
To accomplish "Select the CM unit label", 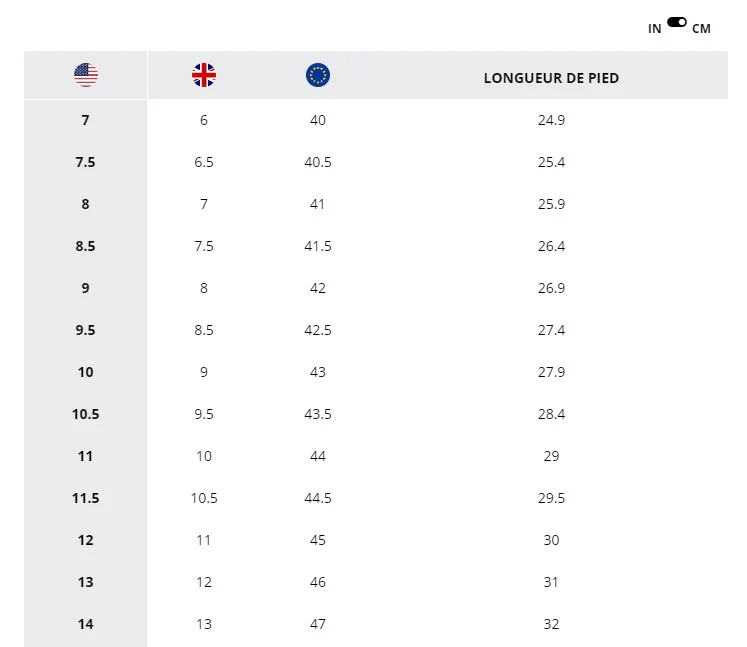I will (x=701, y=29).
